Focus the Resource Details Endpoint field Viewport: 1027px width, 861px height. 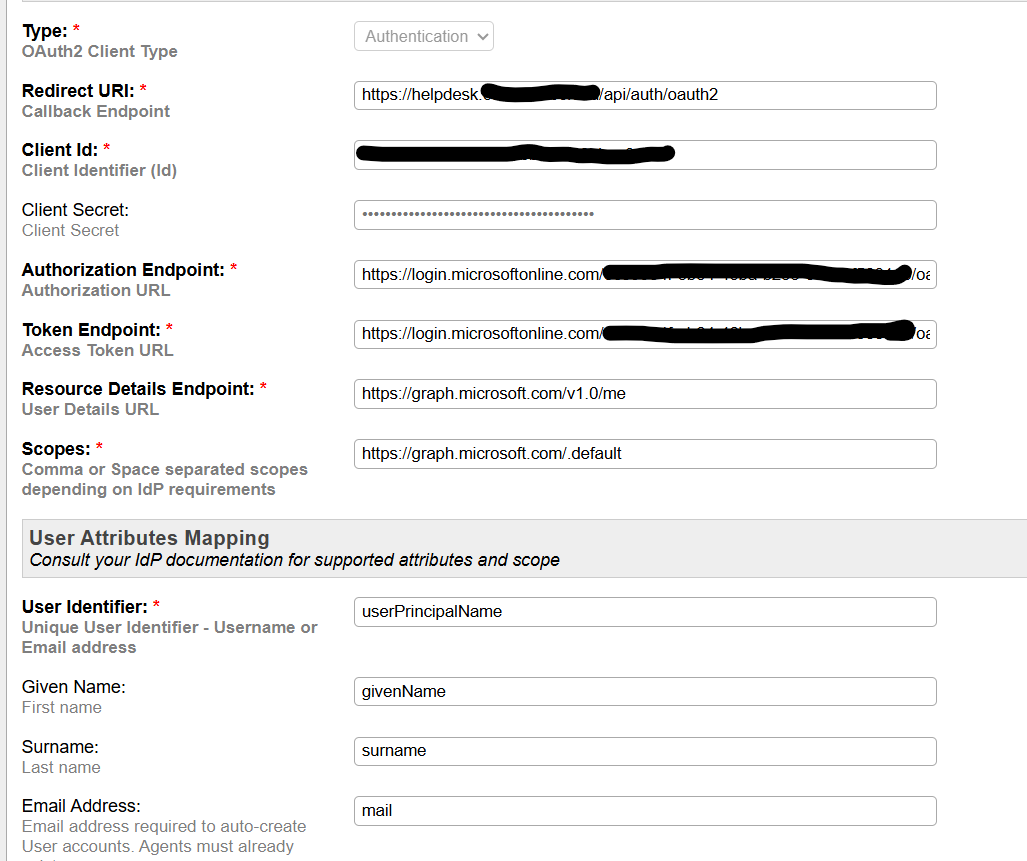click(644, 394)
